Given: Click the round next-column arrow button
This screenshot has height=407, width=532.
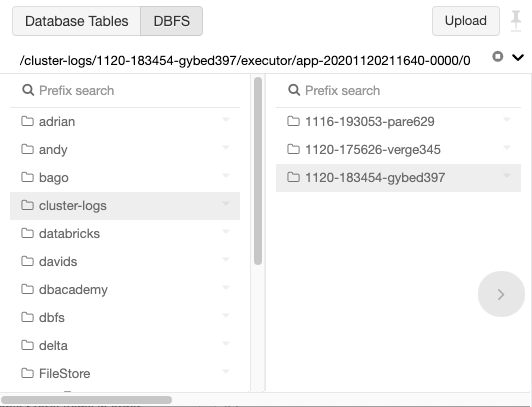Looking at the screenshot, I should click(501, 294).
